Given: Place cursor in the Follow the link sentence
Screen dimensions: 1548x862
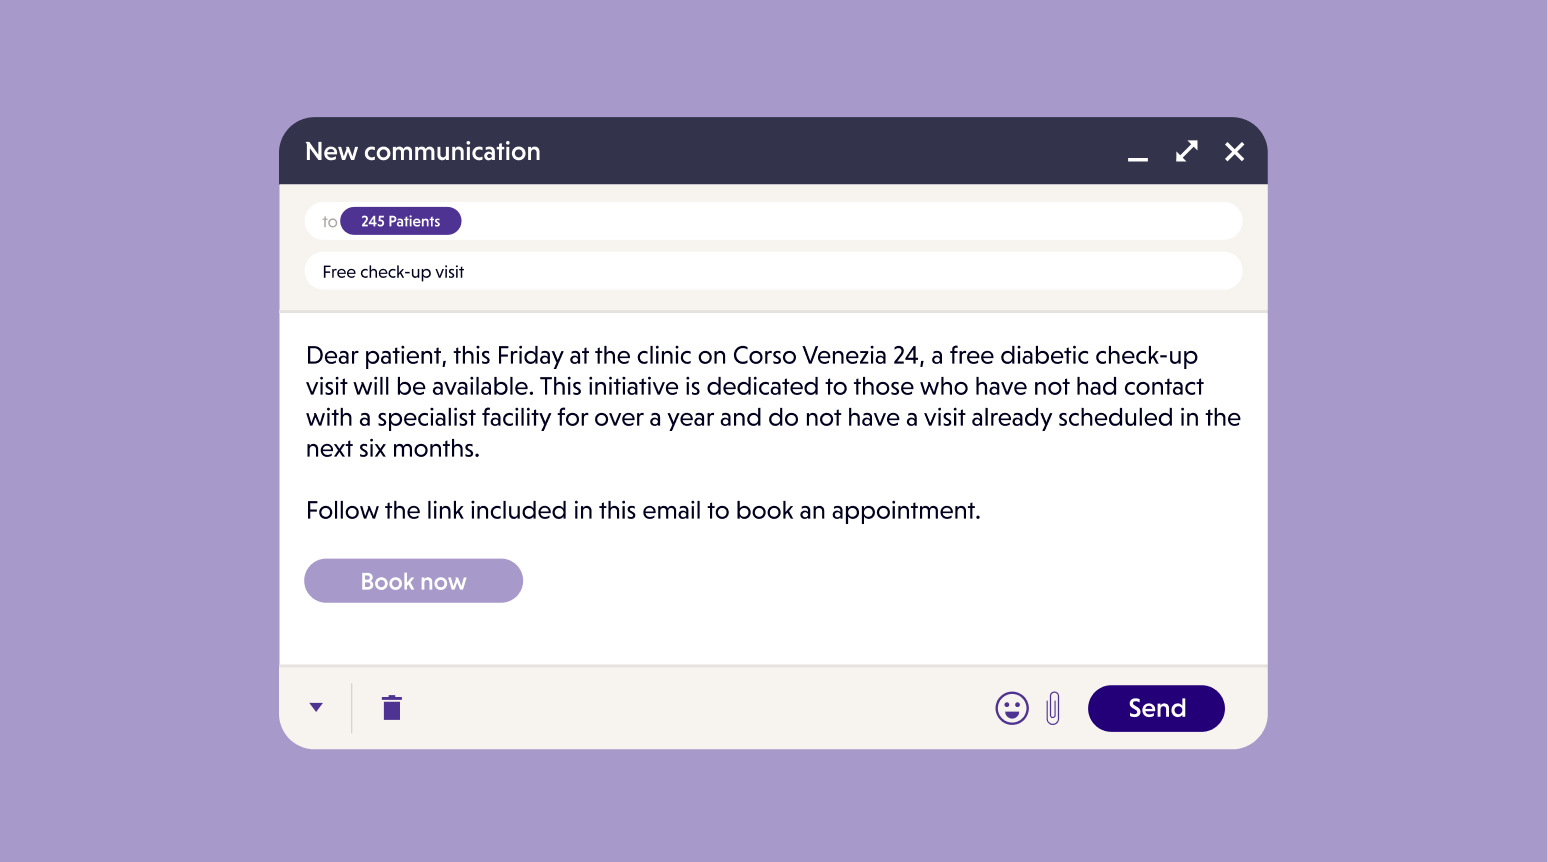Looking at the screenshot, I should click(x=642, y=511).
